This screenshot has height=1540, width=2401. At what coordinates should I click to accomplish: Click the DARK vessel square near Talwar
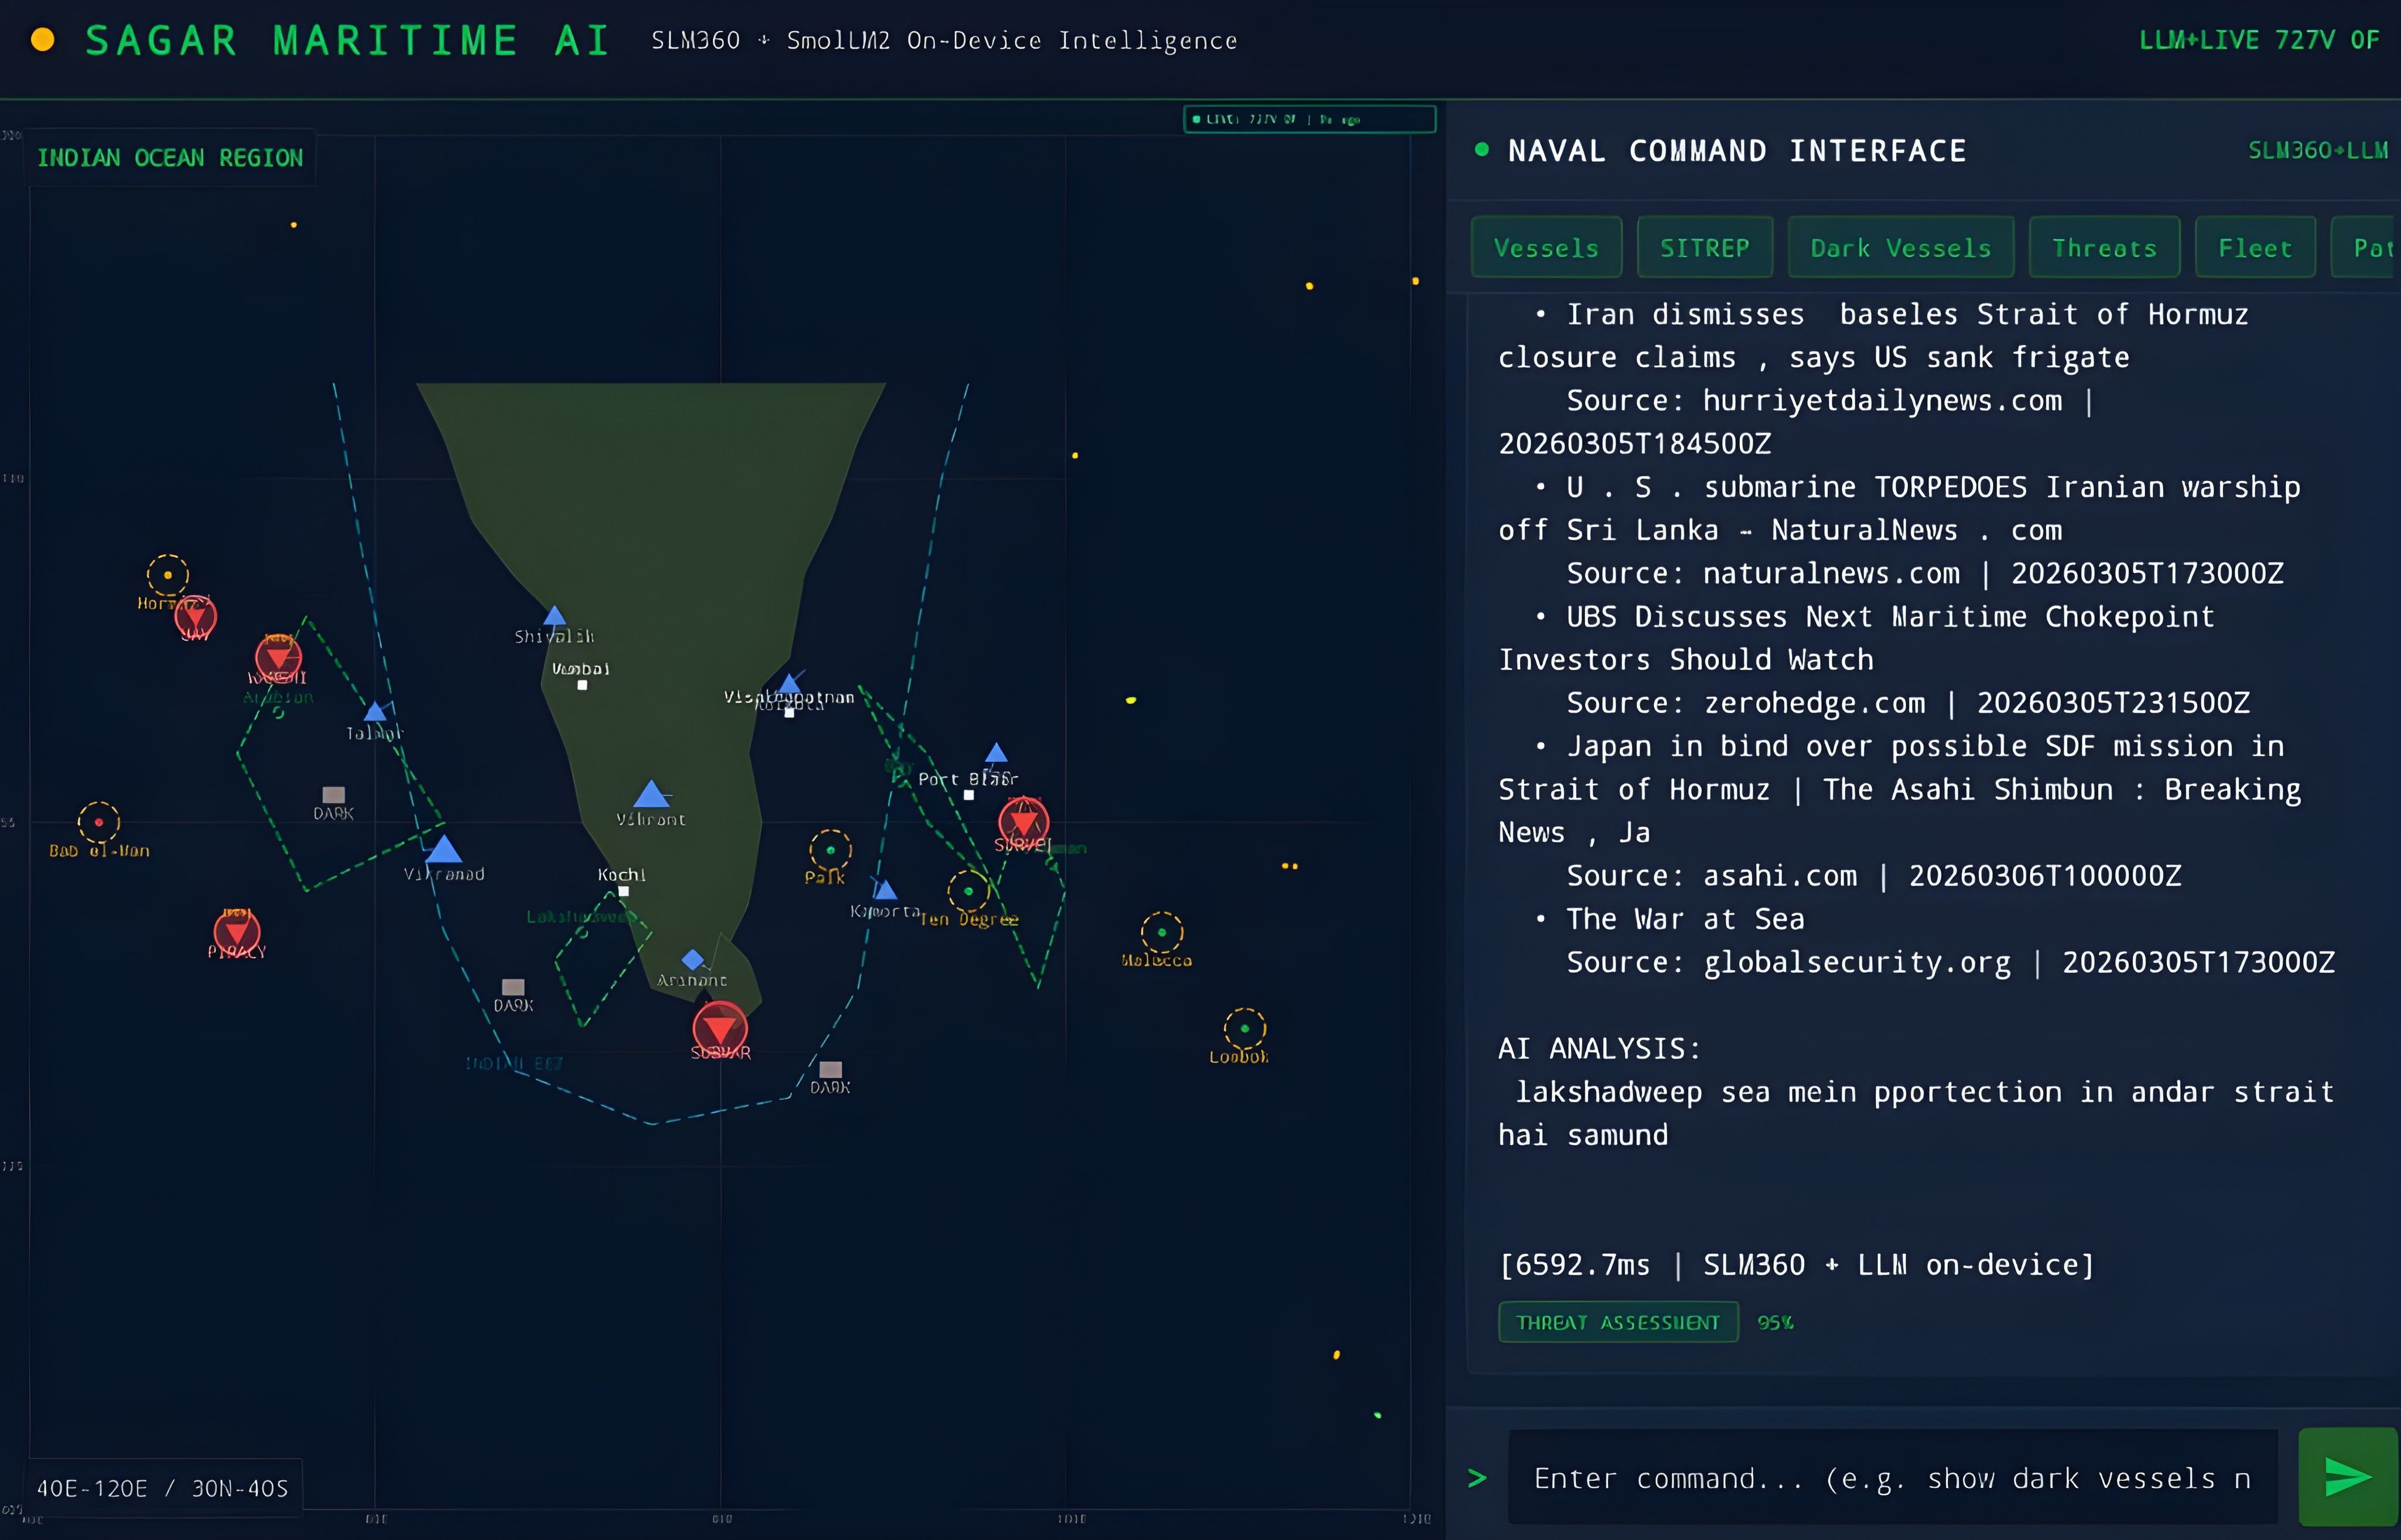click(333, 795)
